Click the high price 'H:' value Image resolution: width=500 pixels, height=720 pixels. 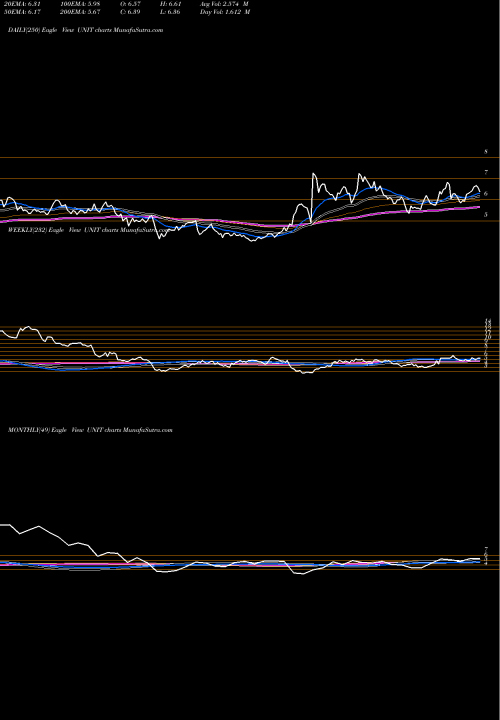pos(172,4)
